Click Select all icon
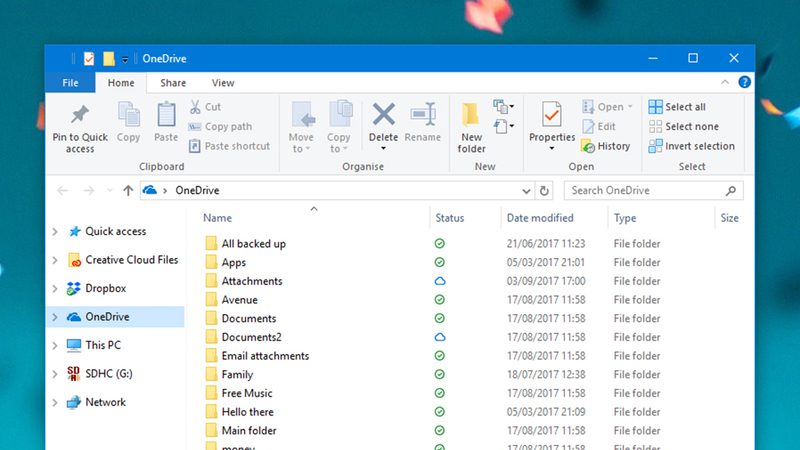The image size is (800, 450). 655,107
